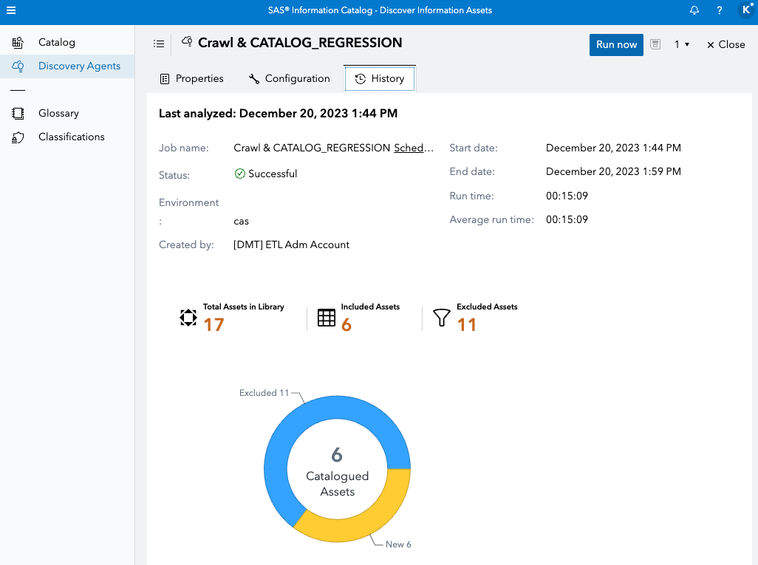The width and height of the screenshot is (758, 565).
Task: Click the run history log icon
Action: pyautogui.click(x=656, y=44)
